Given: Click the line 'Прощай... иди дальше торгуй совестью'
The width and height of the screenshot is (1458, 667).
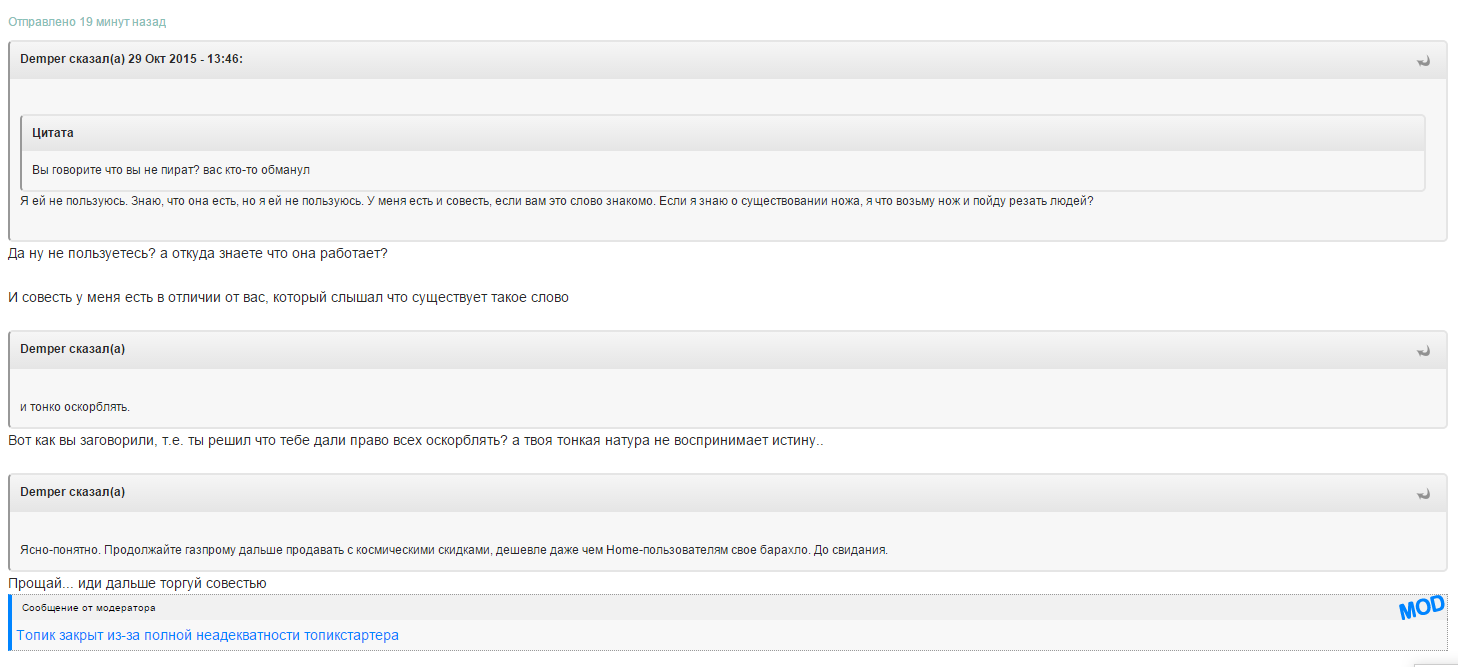Looking at the screenshot, I should pos(137,583).
